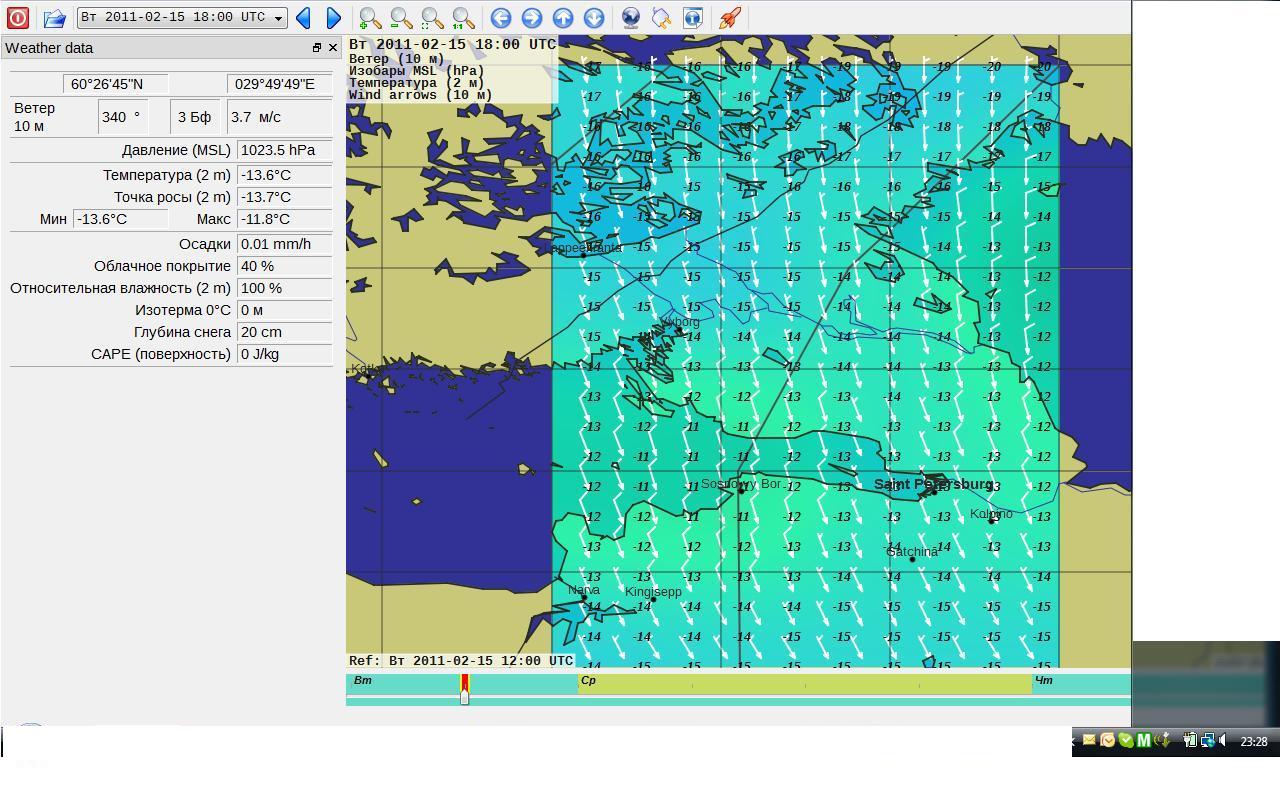Move map up with arrow button
Image resolution: width=1280 pixels, height=800 pixels.
[563, 17]
